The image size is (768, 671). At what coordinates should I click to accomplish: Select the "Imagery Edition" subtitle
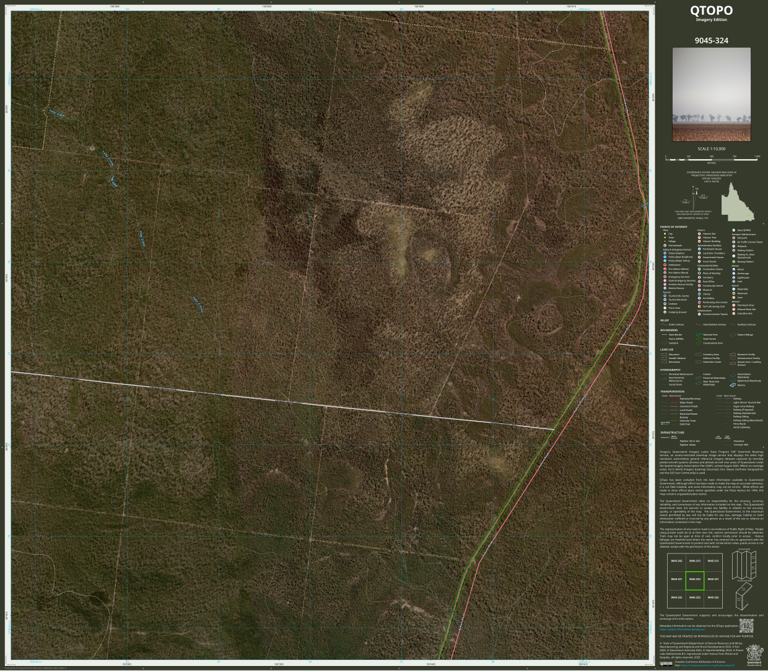[711, 20]
